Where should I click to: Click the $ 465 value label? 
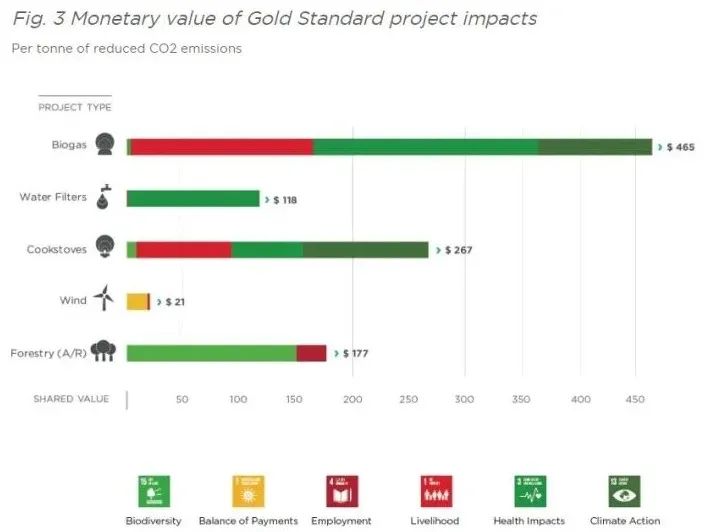[679, 147]
